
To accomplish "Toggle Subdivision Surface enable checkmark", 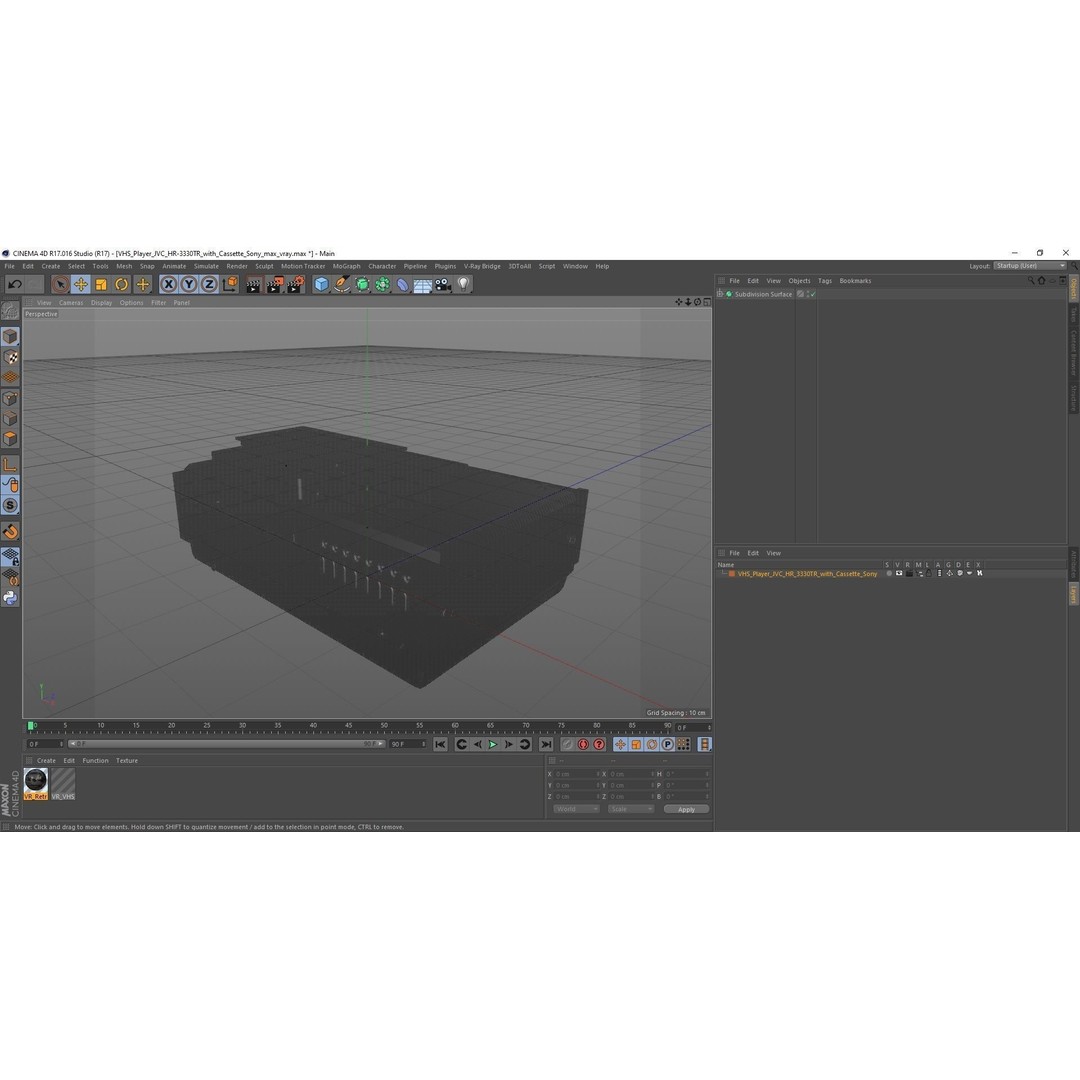I will pyautogui.click(x=813, y=294).
